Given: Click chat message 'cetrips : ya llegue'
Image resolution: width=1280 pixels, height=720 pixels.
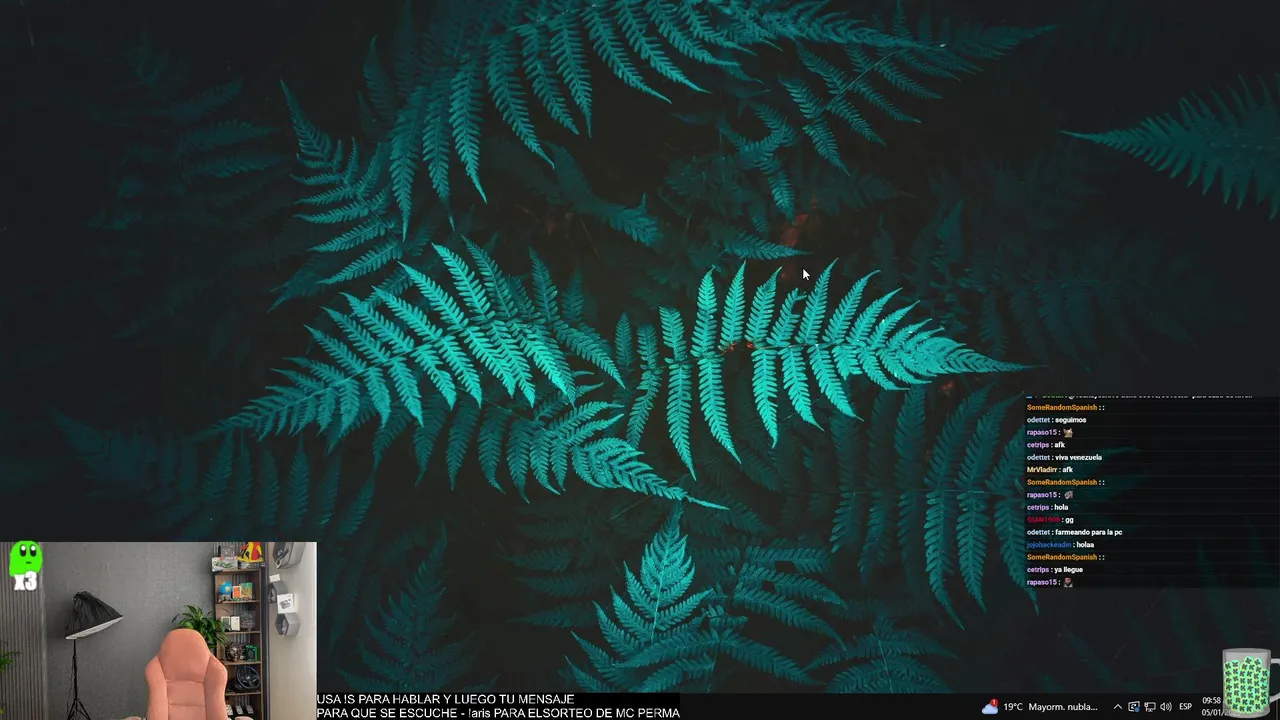Looking at the screenshot, I should pos(1055,570).
